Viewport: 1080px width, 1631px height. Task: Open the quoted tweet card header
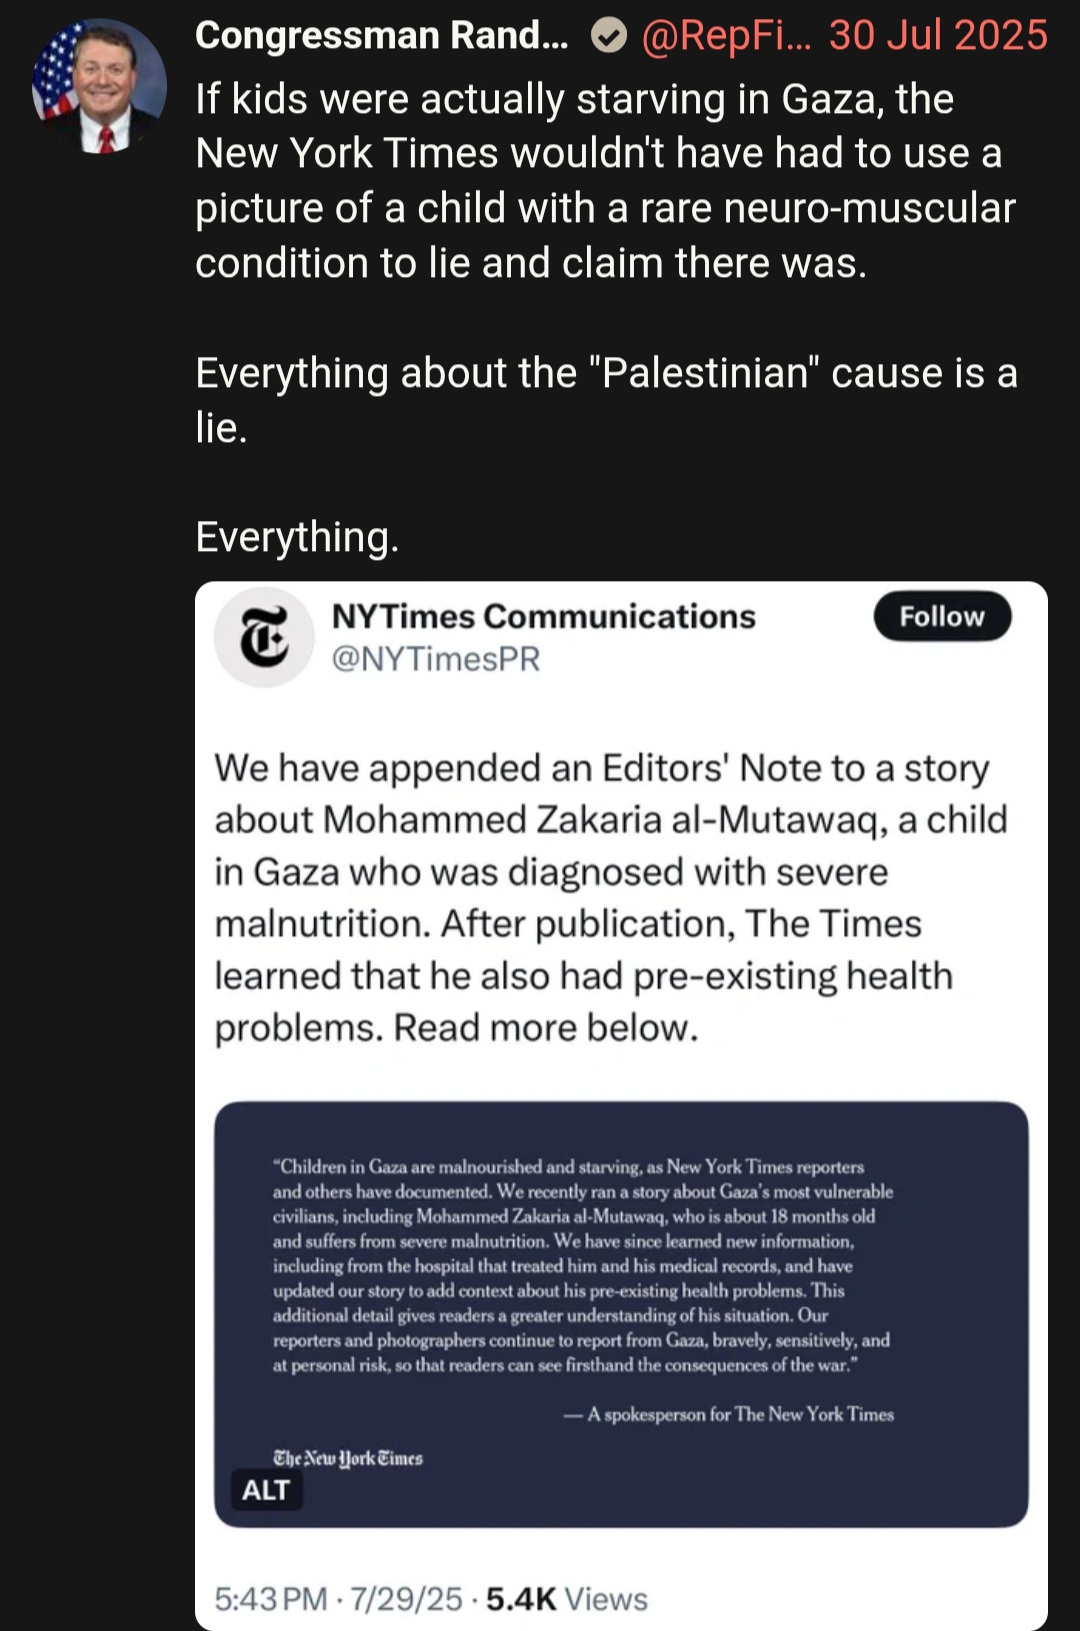click(621, 637)
